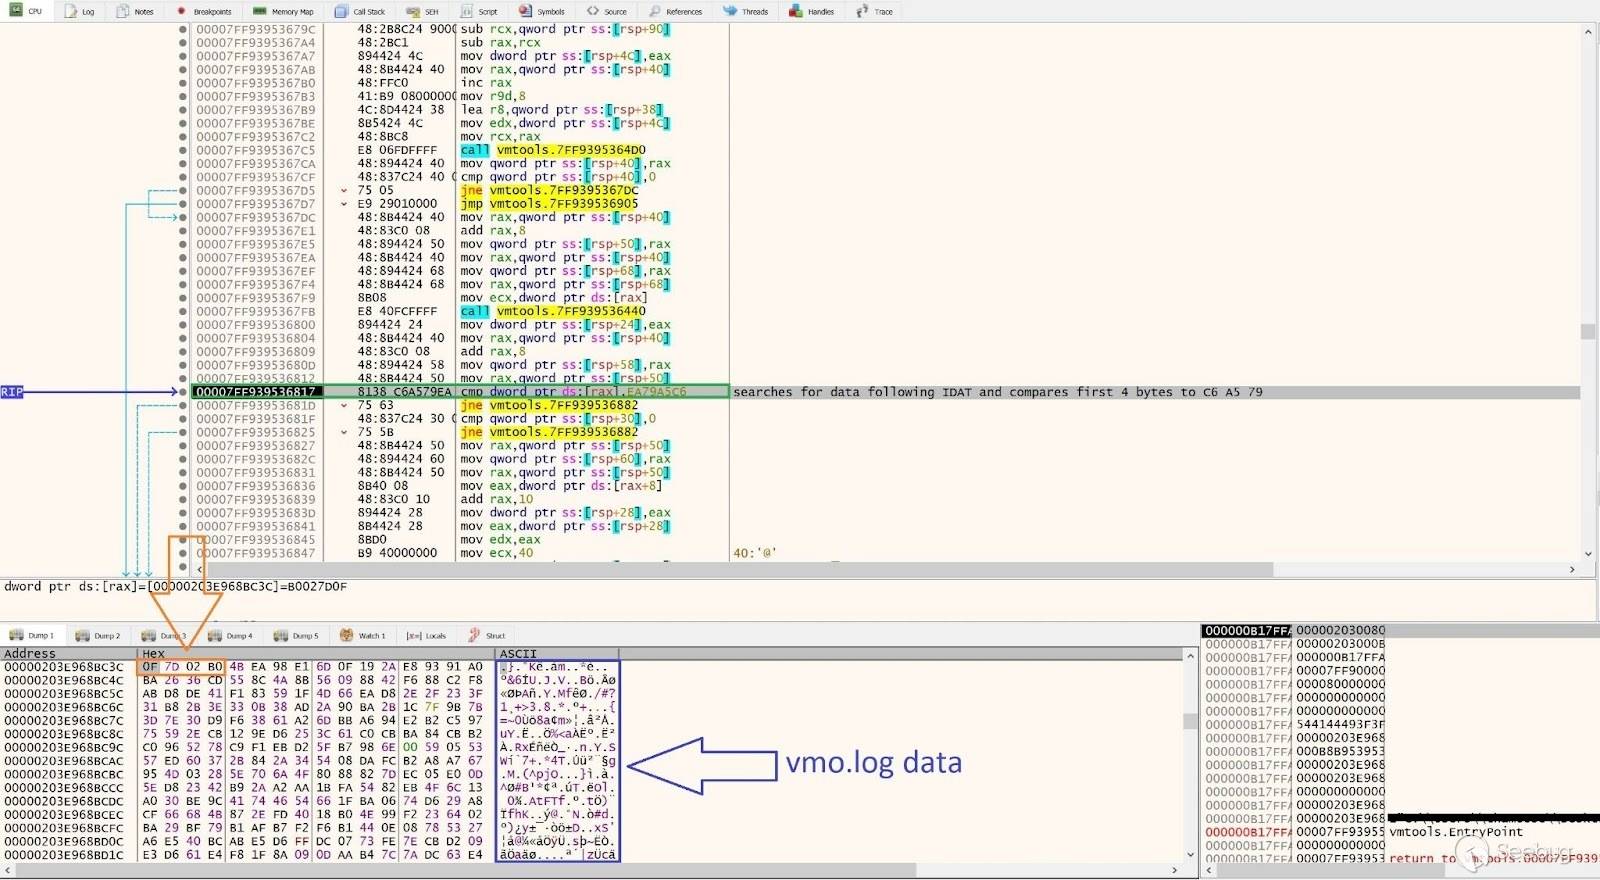Click the "40:'@'" comment in disassembly

tap(755, 553)
